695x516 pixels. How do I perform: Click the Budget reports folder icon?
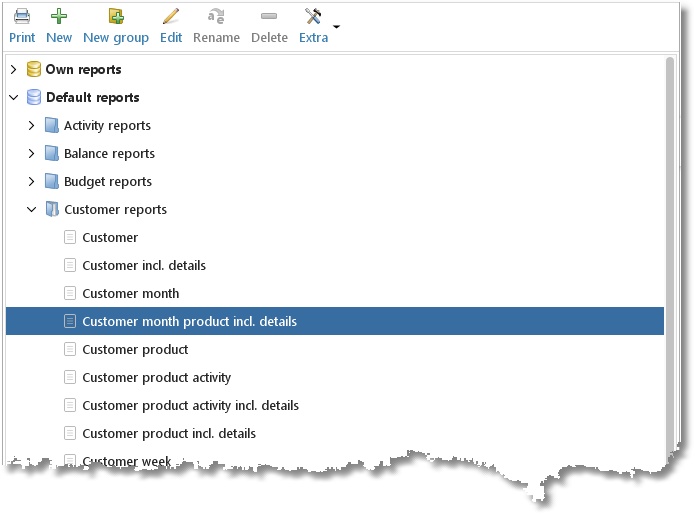(x=51, y=181)
